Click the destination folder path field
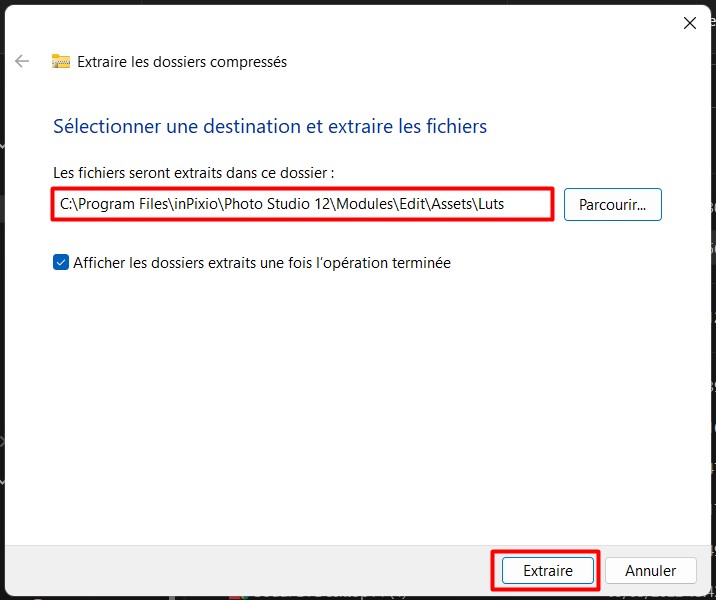 tap(302, 204)
